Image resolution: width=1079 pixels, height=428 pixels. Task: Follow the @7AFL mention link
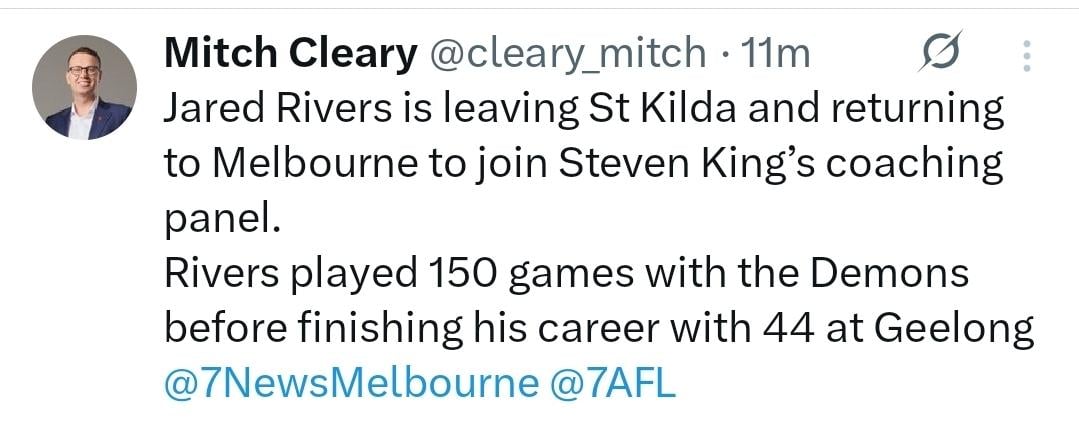coord(614,381)
